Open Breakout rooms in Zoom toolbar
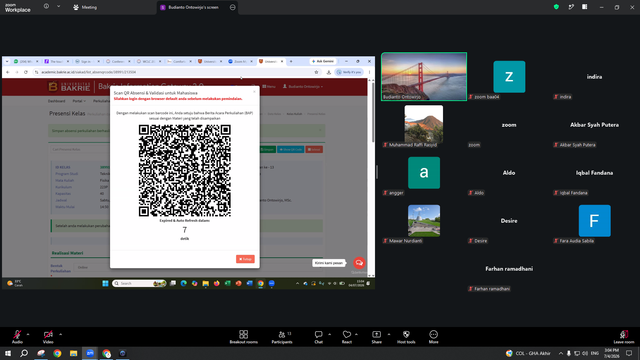Screen dimensions: 640x360 [244, 337]
